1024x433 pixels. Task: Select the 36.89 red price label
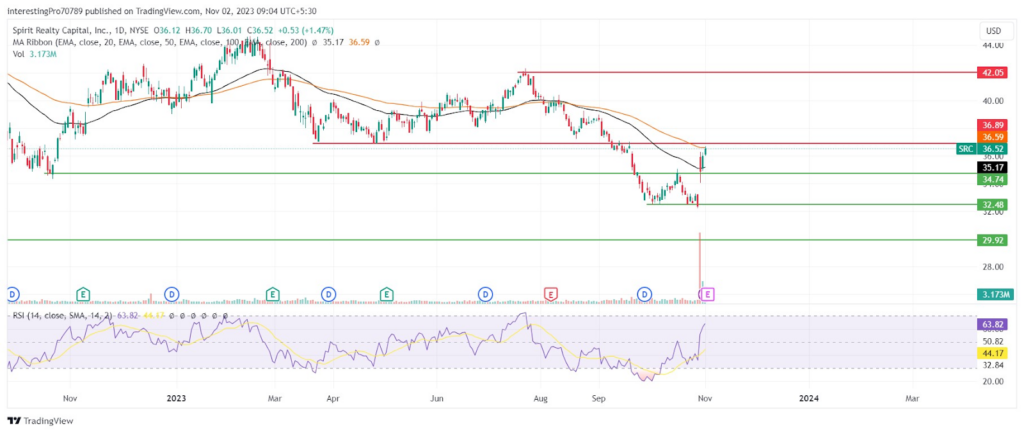pos(993,125)
